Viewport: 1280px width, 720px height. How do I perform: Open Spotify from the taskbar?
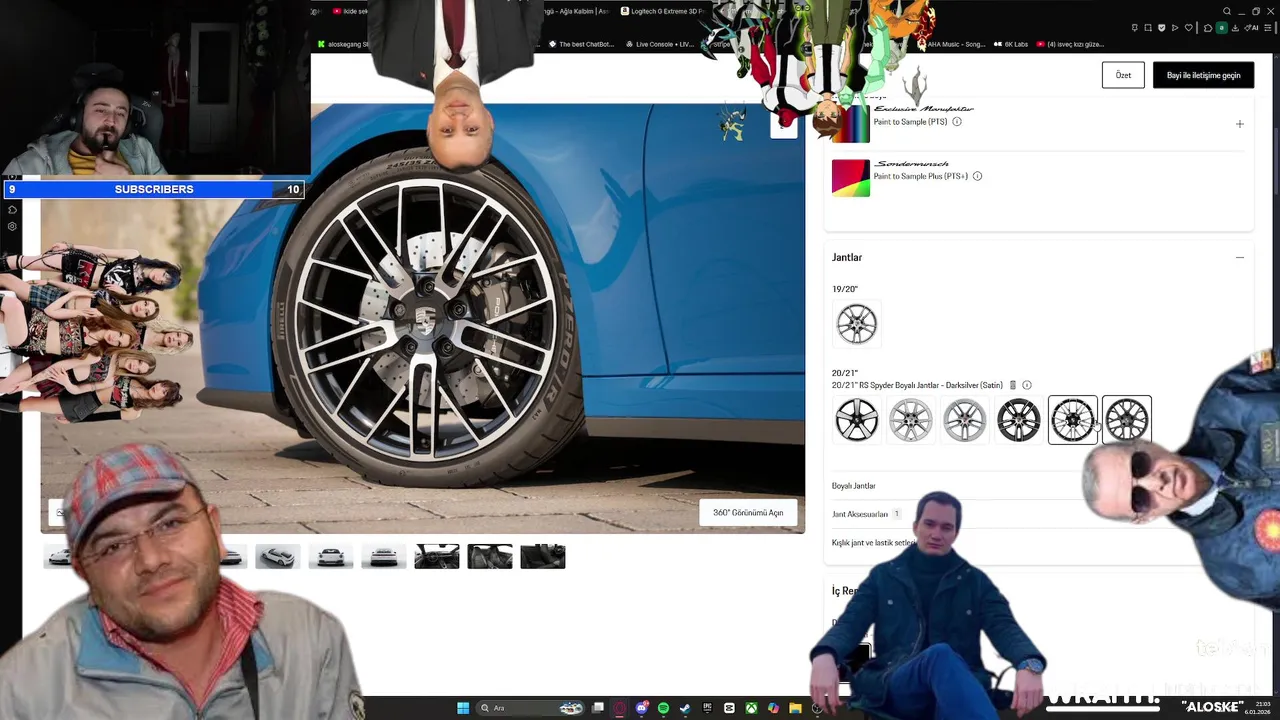coord(663,708)
